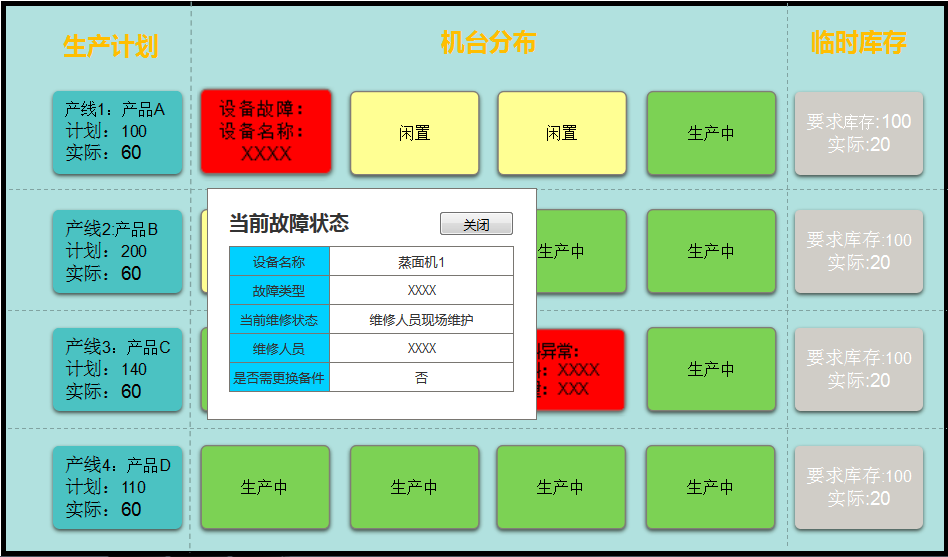Click the 生产中 card in 产线1 row
Image resolution: width=948 pixels, height=557 pixels.
click(711, 133)
